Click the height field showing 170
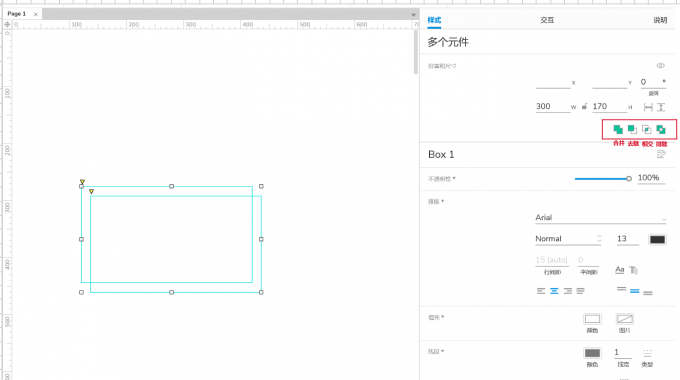Screen dimensions: 680x380 609,107
